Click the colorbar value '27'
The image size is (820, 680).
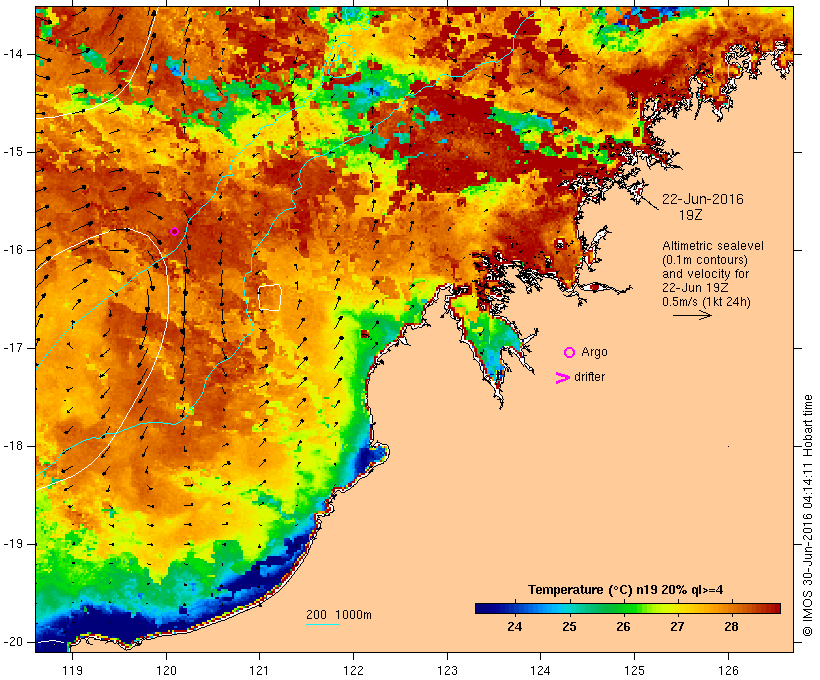[677, 627]
